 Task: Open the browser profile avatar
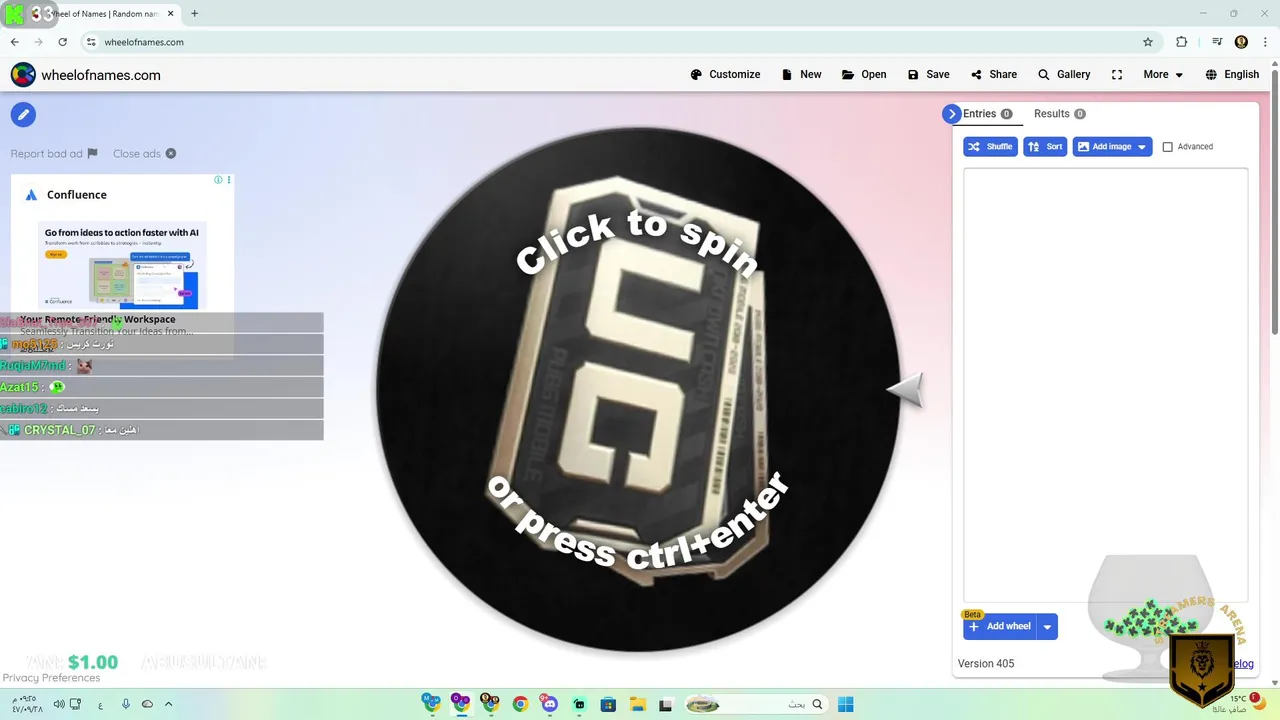click(1241, 42)
